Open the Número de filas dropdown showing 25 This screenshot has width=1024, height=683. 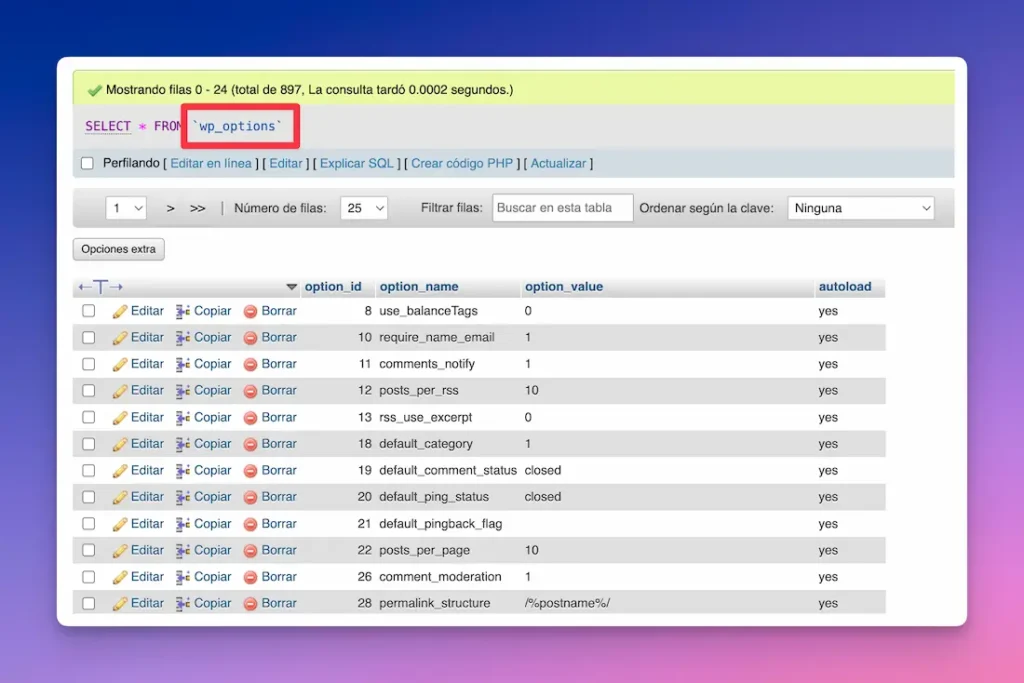[363, 207]
